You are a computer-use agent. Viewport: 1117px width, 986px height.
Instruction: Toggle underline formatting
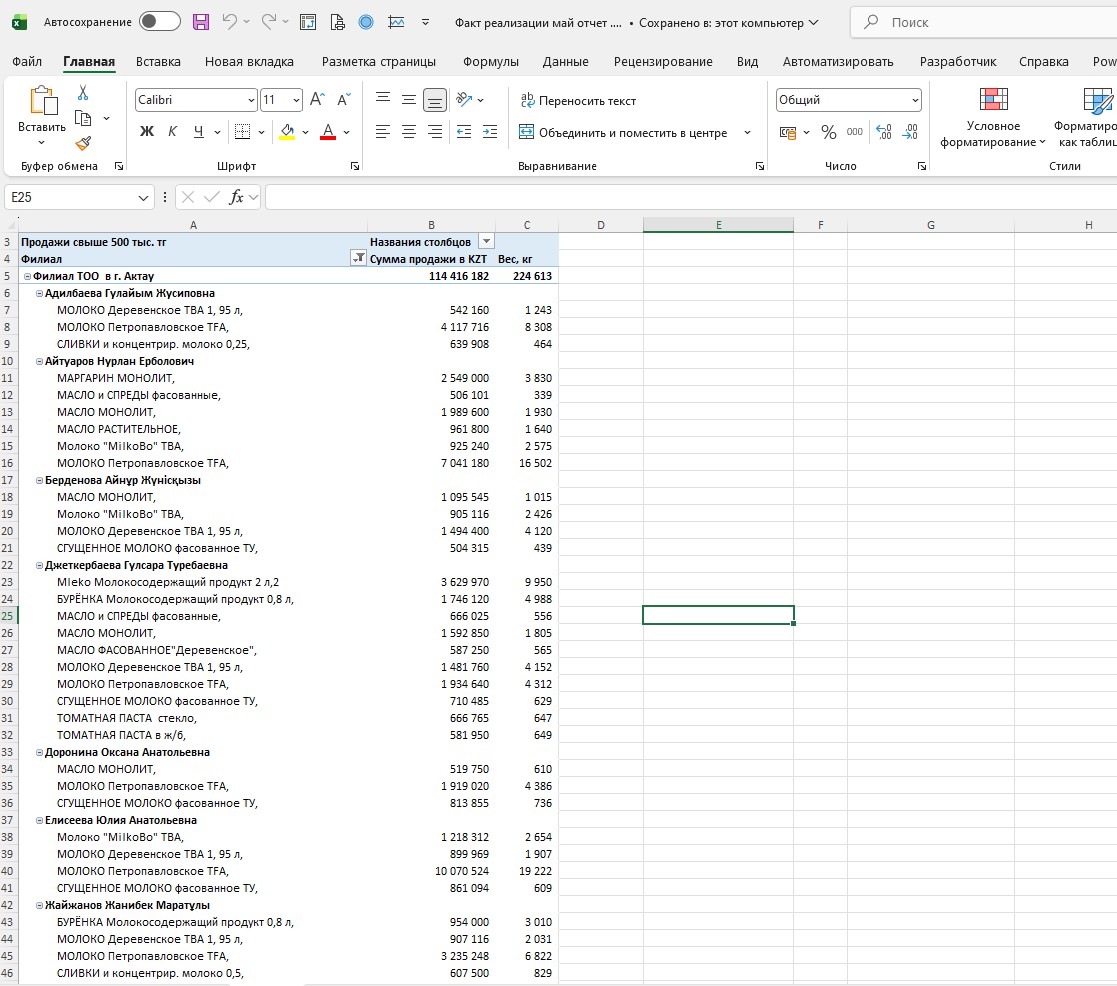pos(199,132)
